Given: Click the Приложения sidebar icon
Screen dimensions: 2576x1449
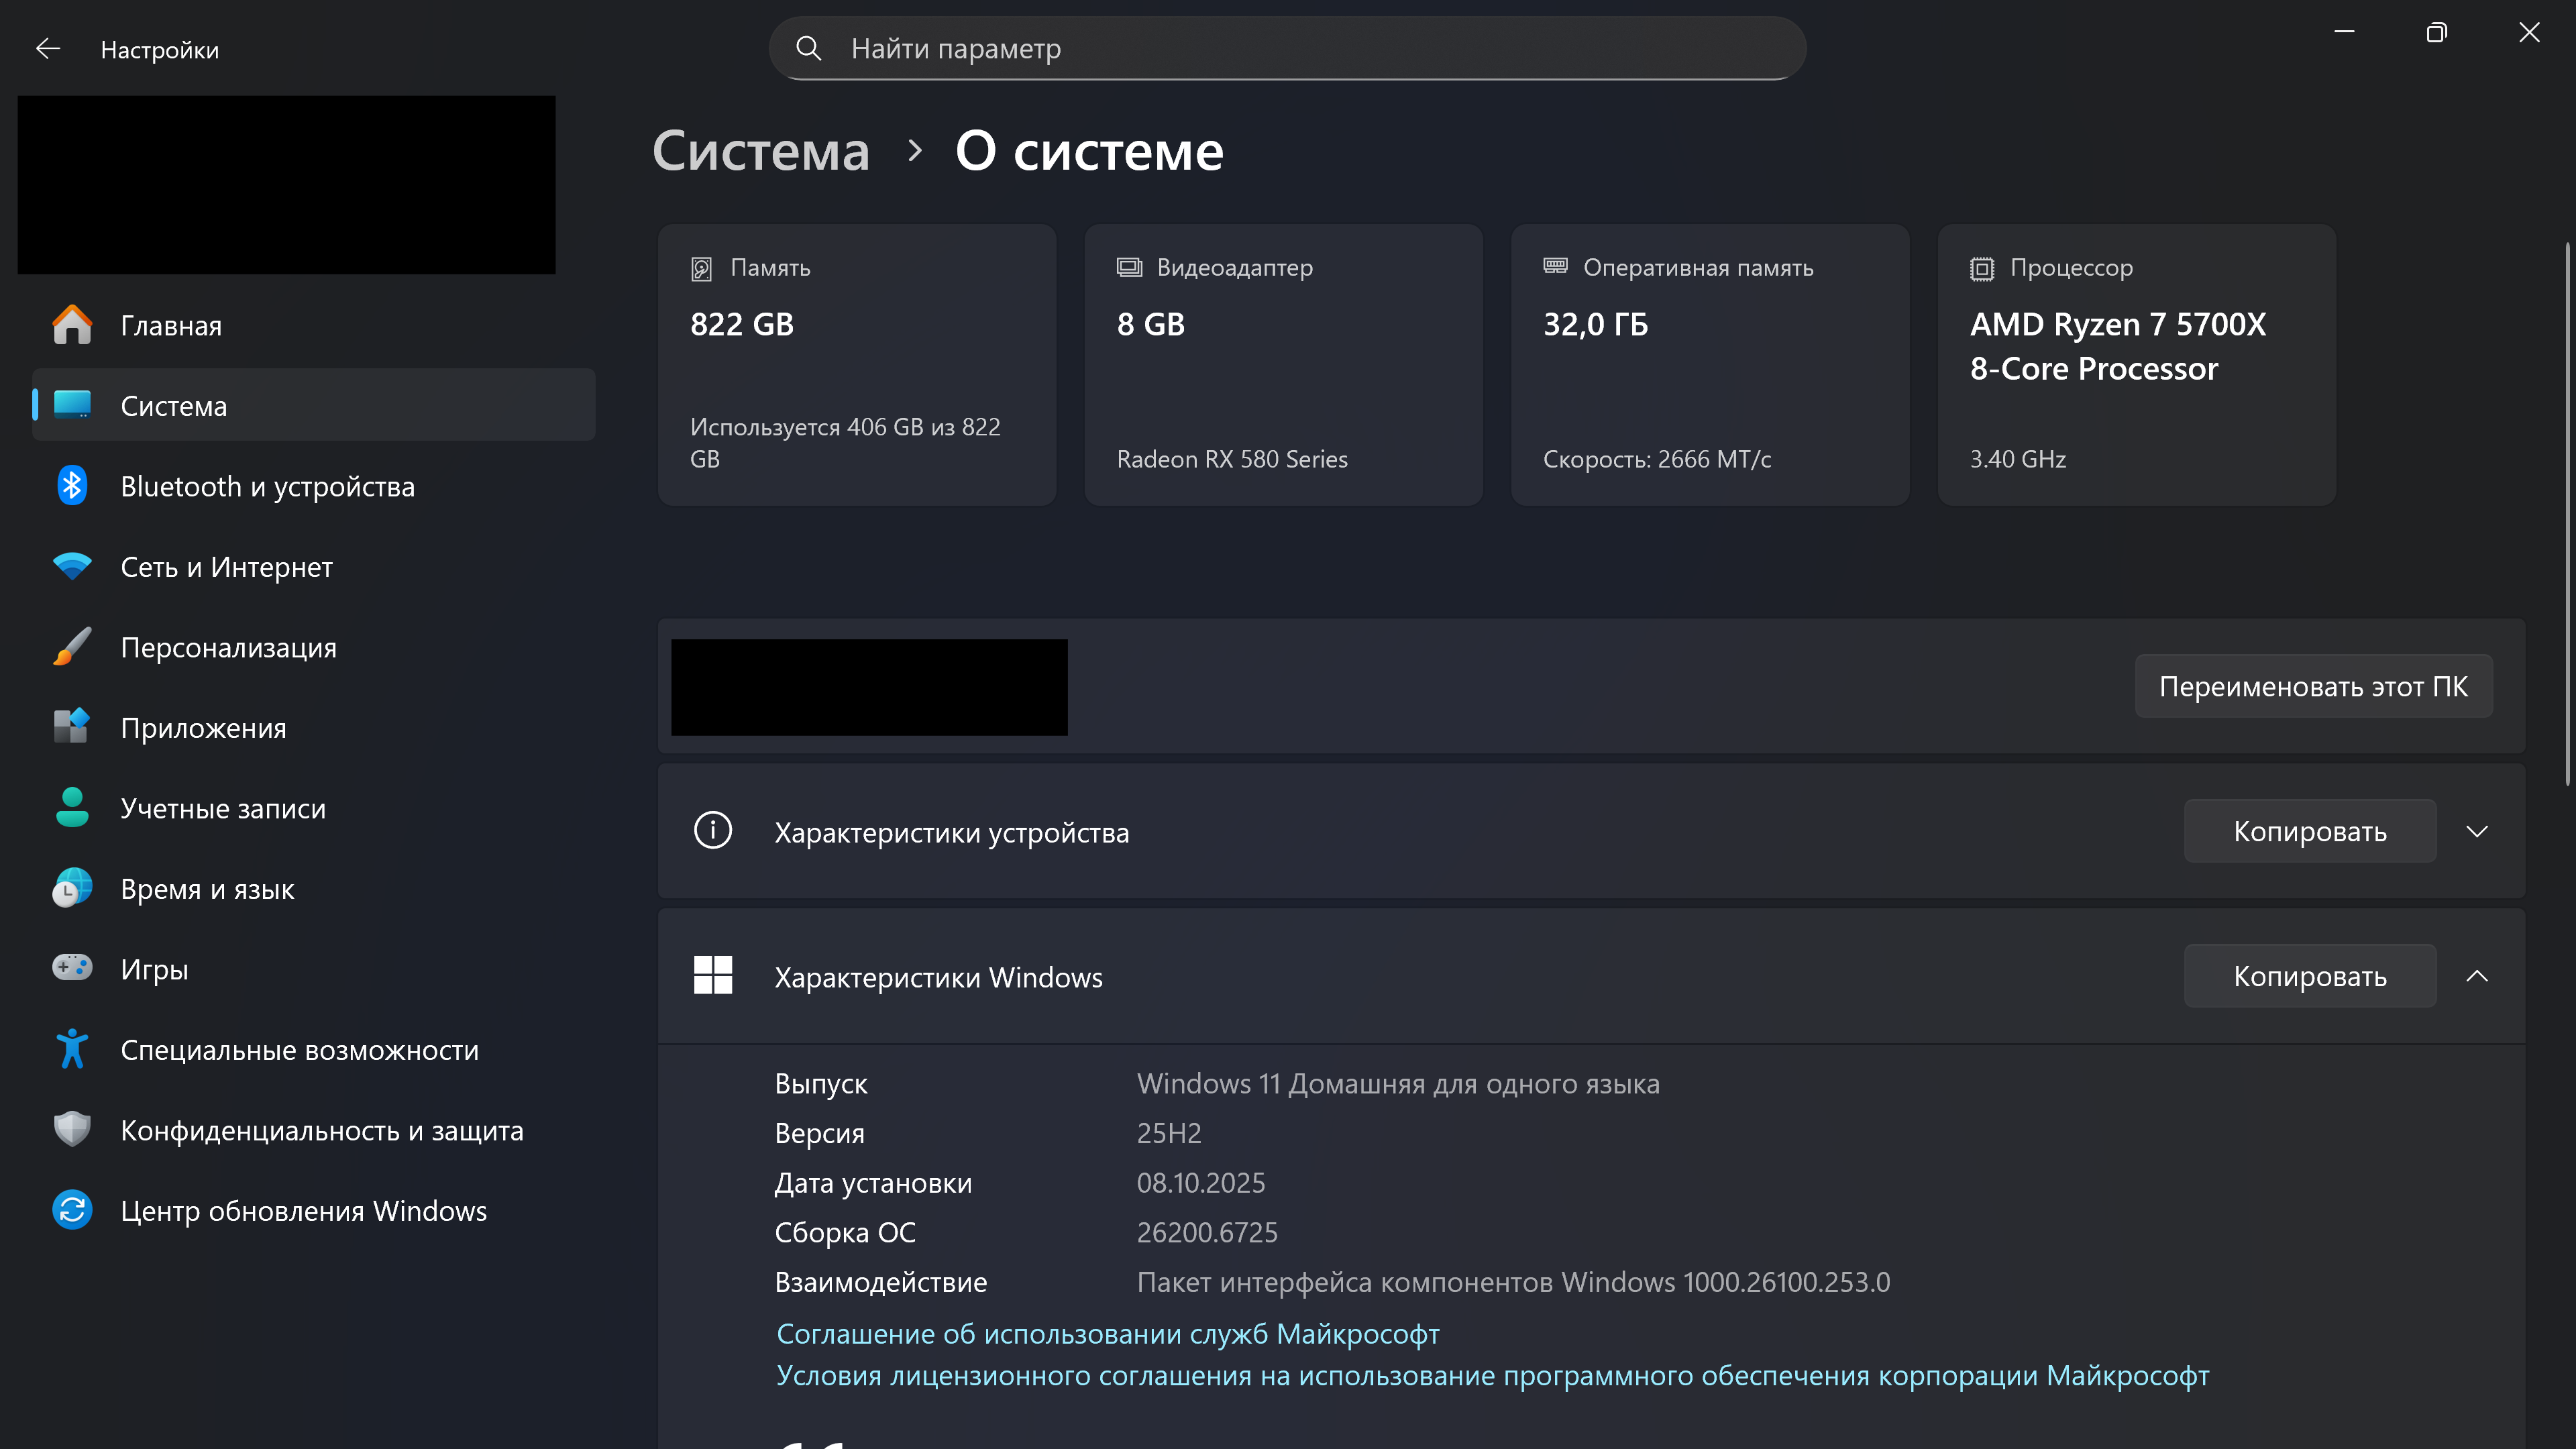Looking at the screenshot, I should [72, 727].
